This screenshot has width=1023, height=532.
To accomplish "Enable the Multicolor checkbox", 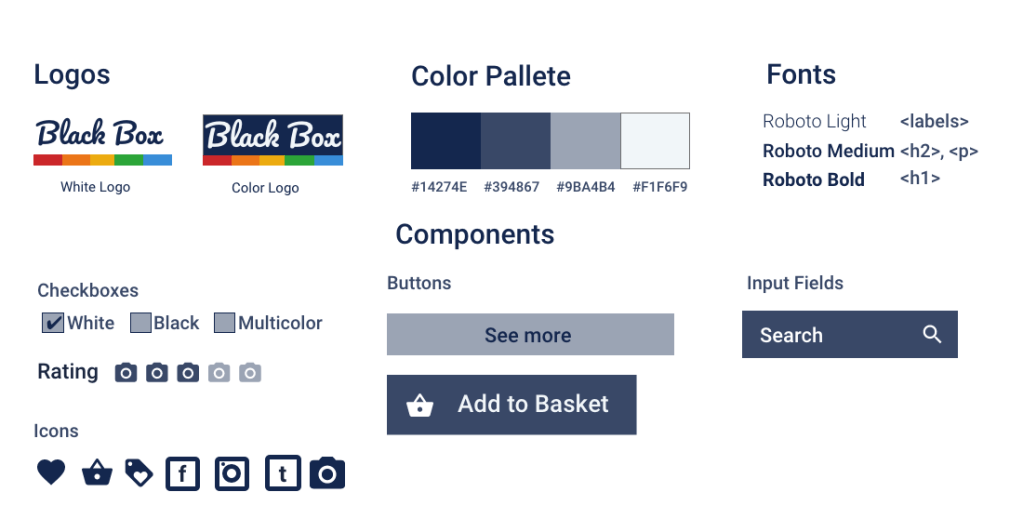I will coord(225,323).
